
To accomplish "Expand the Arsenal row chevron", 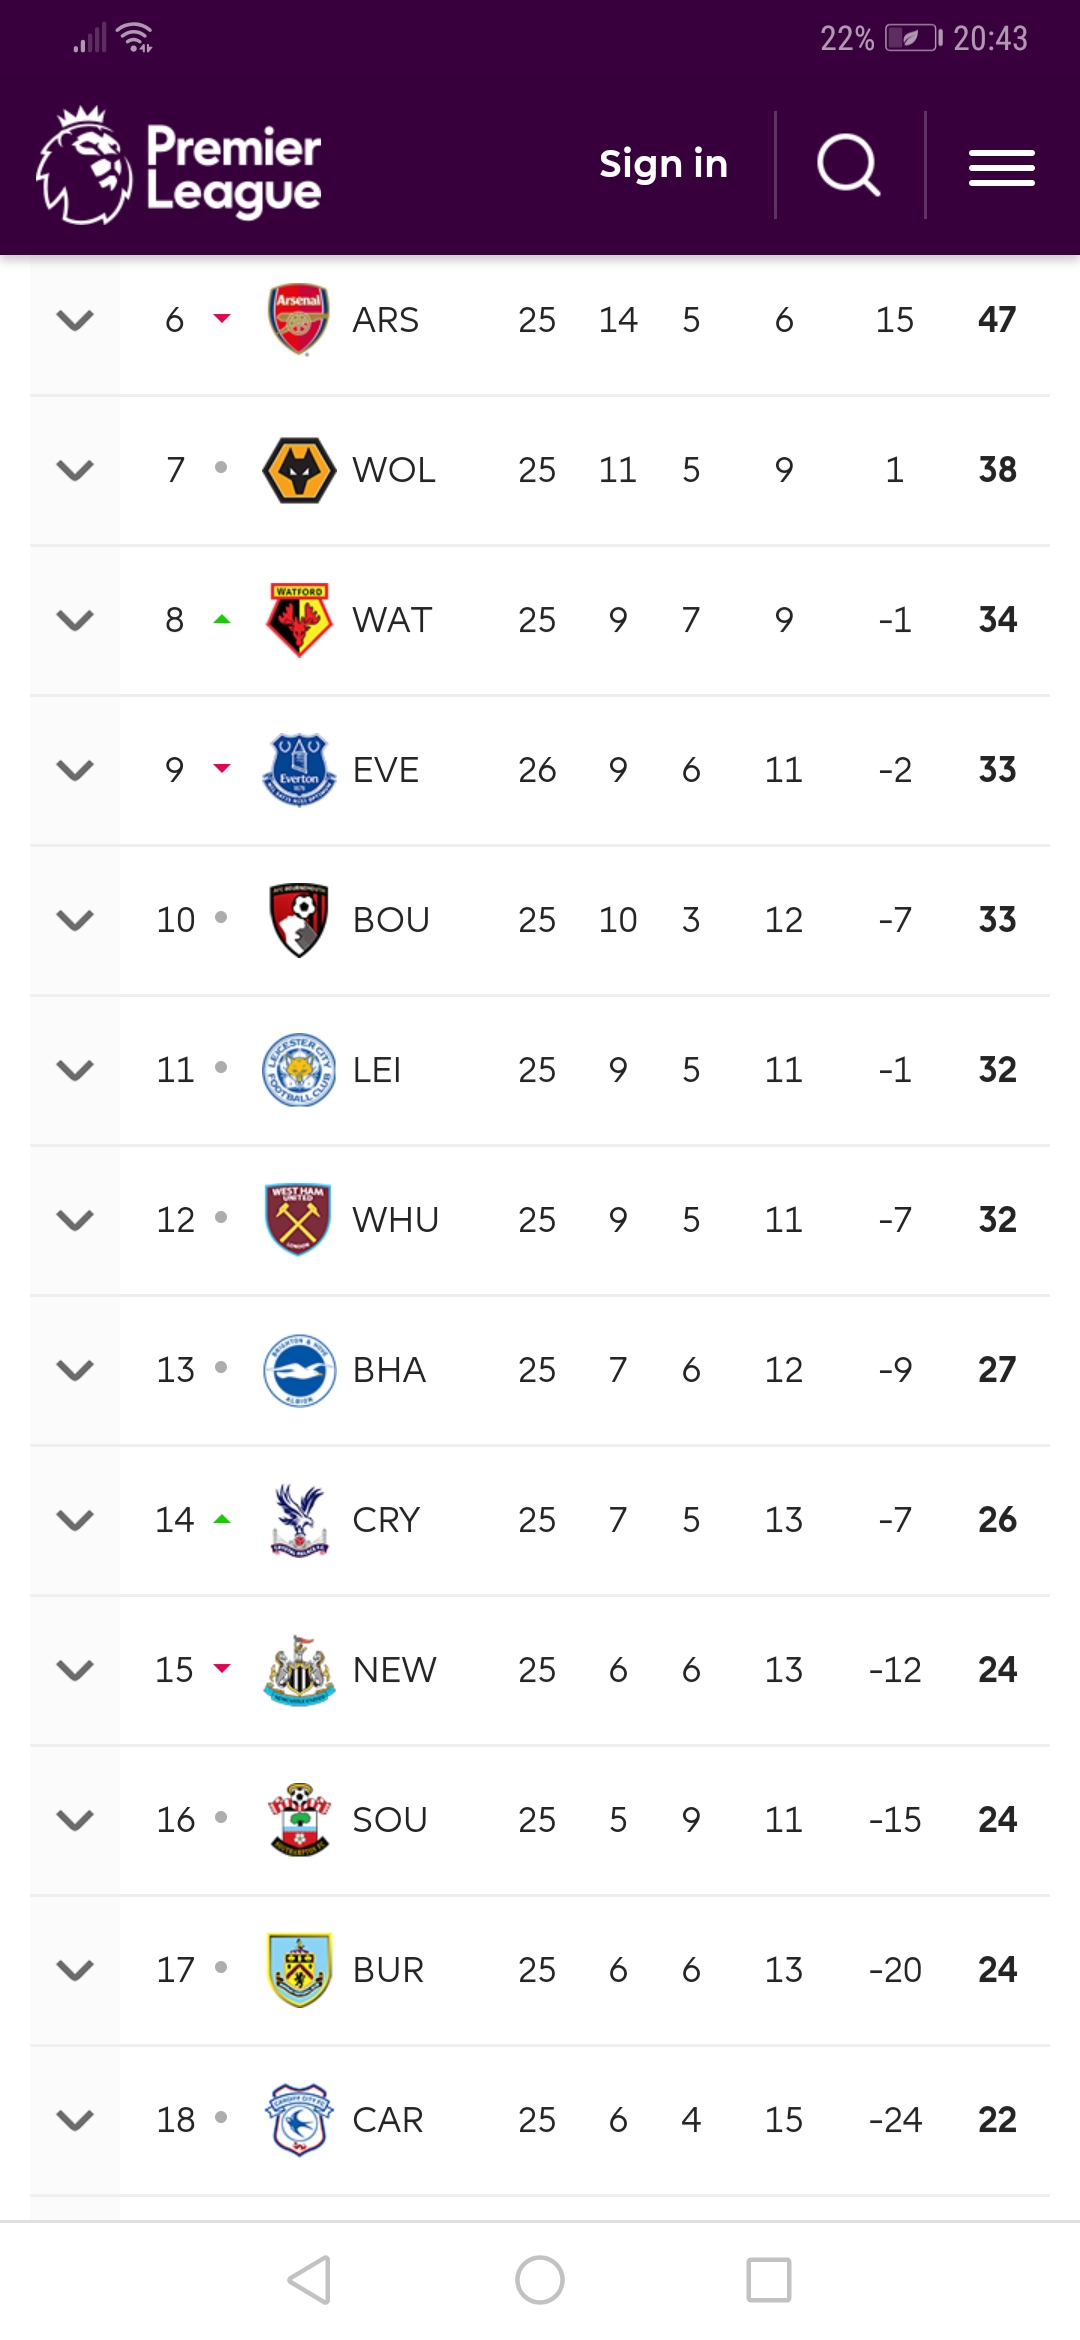I will [x=75, y=320].
